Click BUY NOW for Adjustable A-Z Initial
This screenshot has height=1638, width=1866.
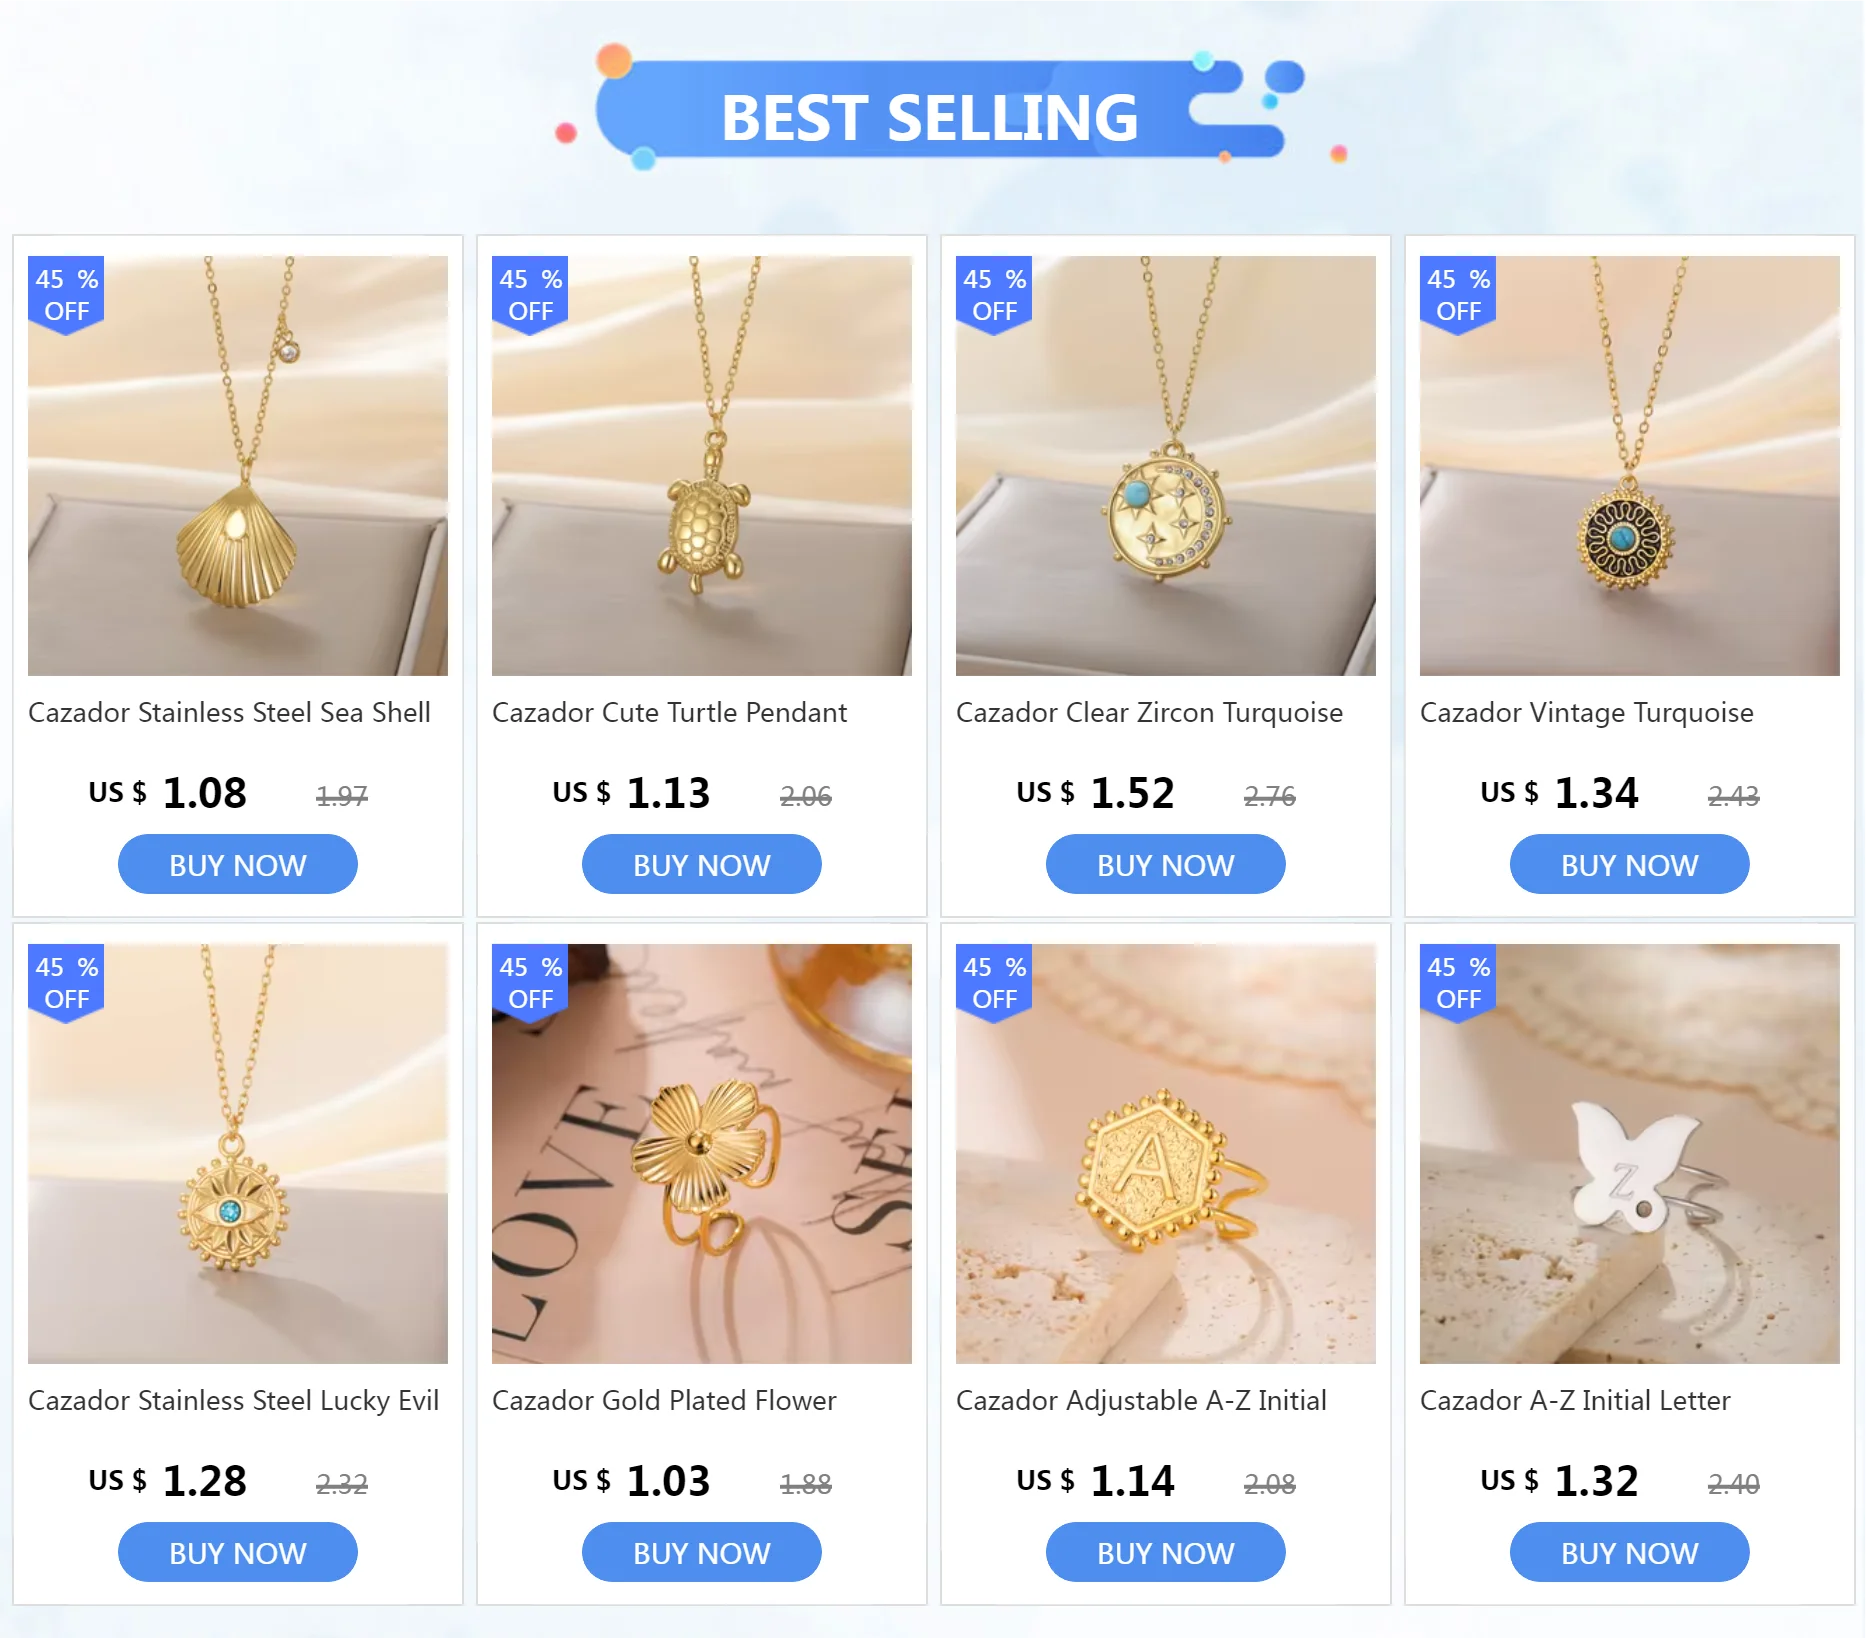1166,1553
